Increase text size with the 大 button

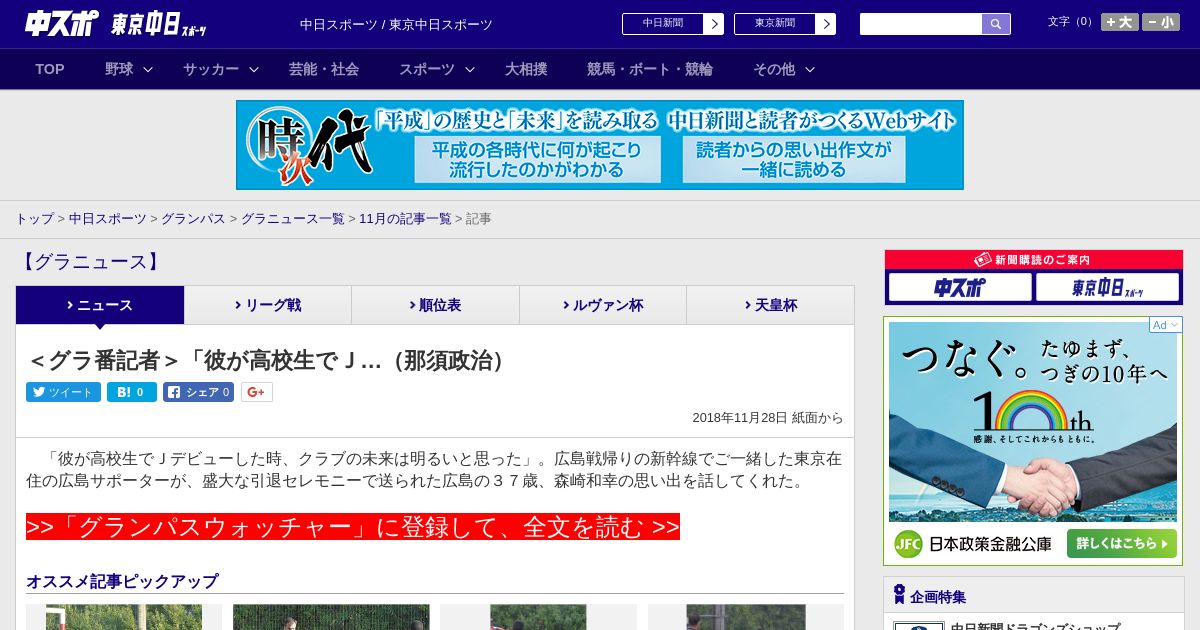[1120, 22]
